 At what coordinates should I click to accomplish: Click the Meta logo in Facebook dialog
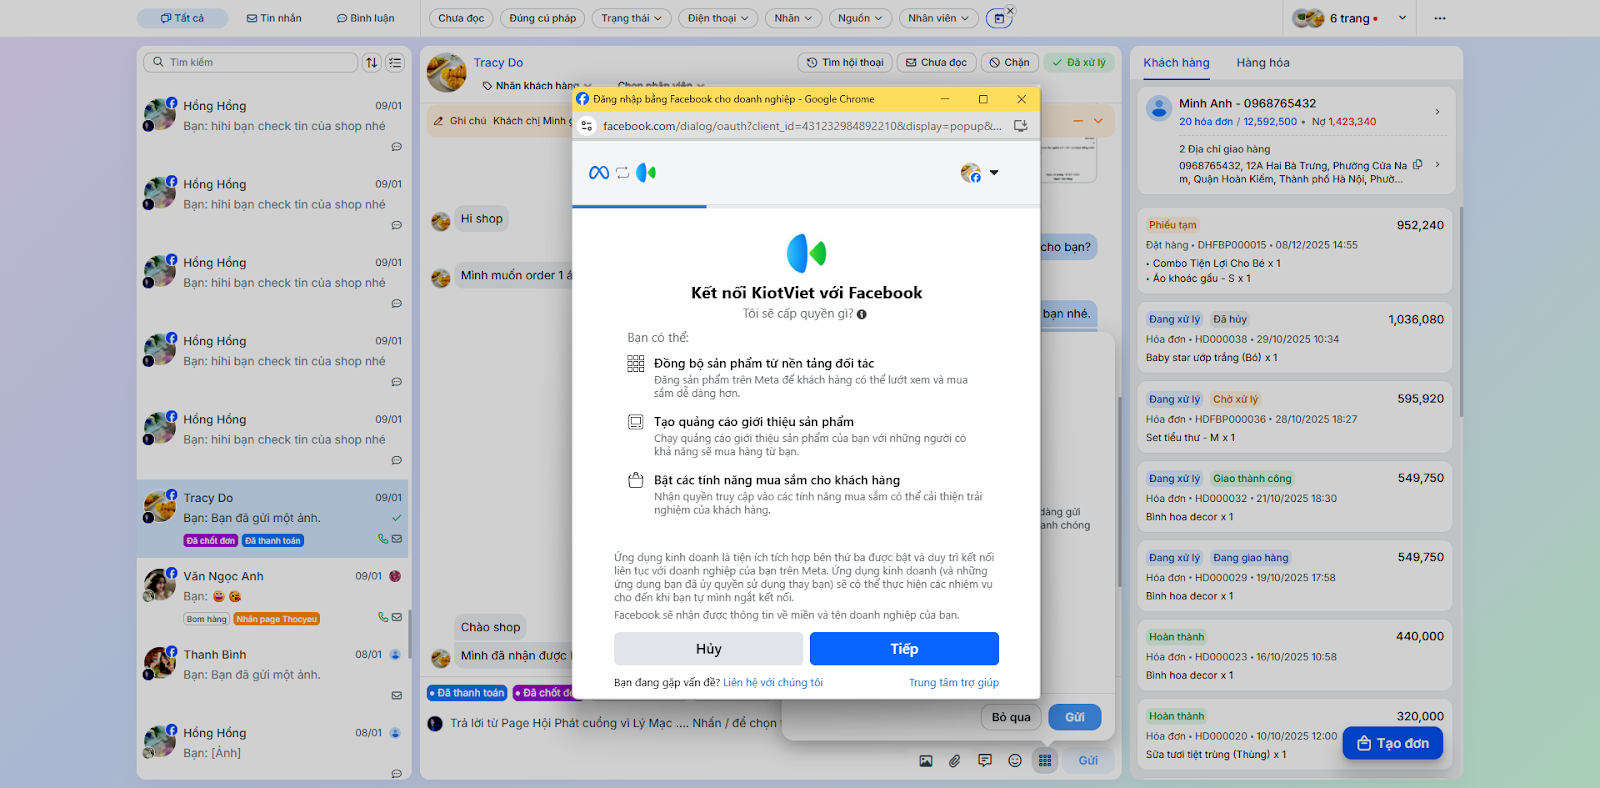(599, 173)
